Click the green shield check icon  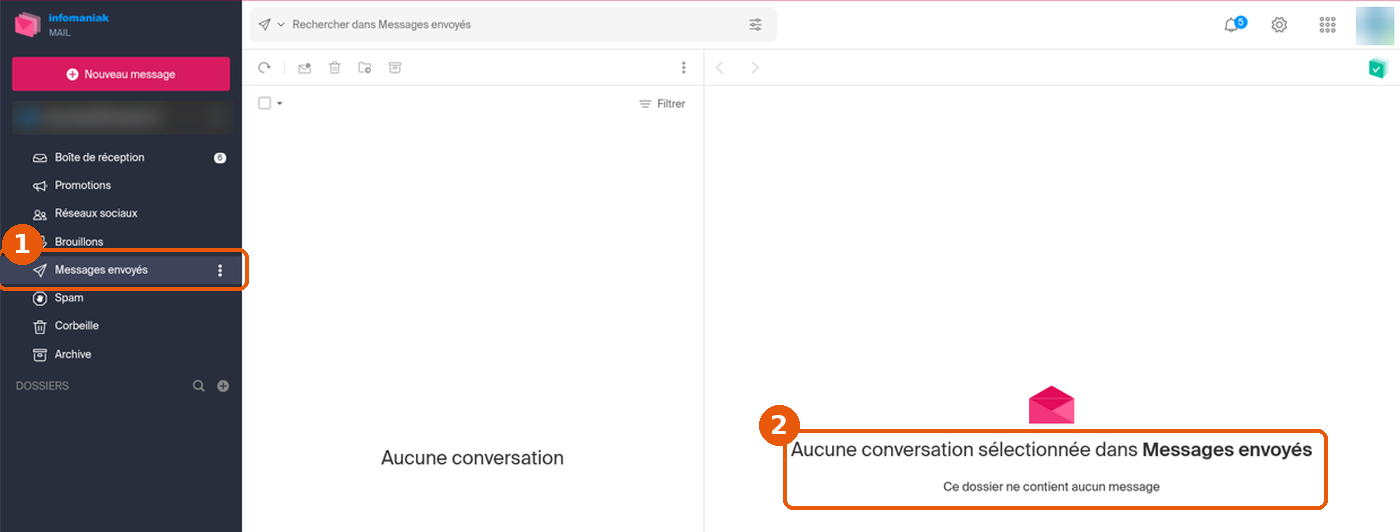(x=1377, y=68)
